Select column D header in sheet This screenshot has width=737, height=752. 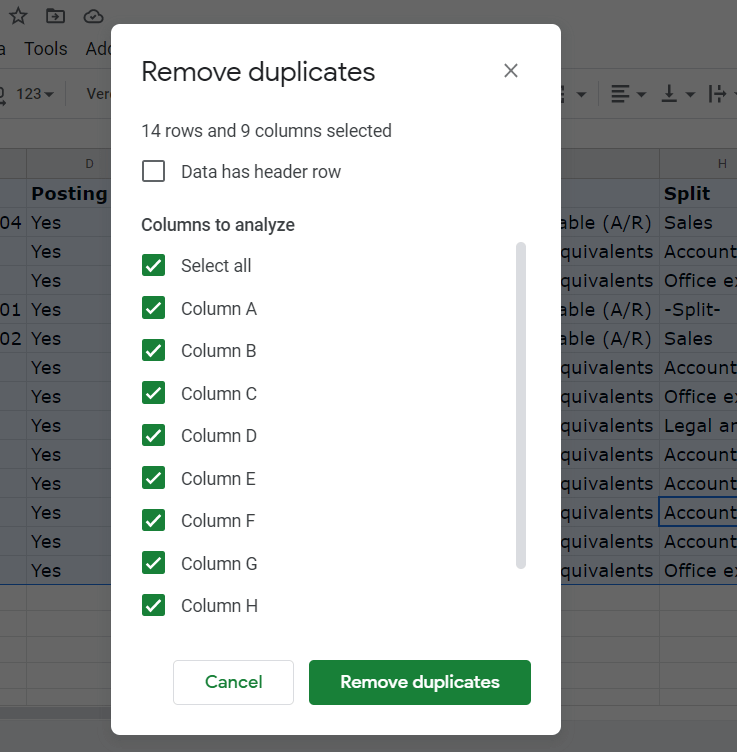69,164
